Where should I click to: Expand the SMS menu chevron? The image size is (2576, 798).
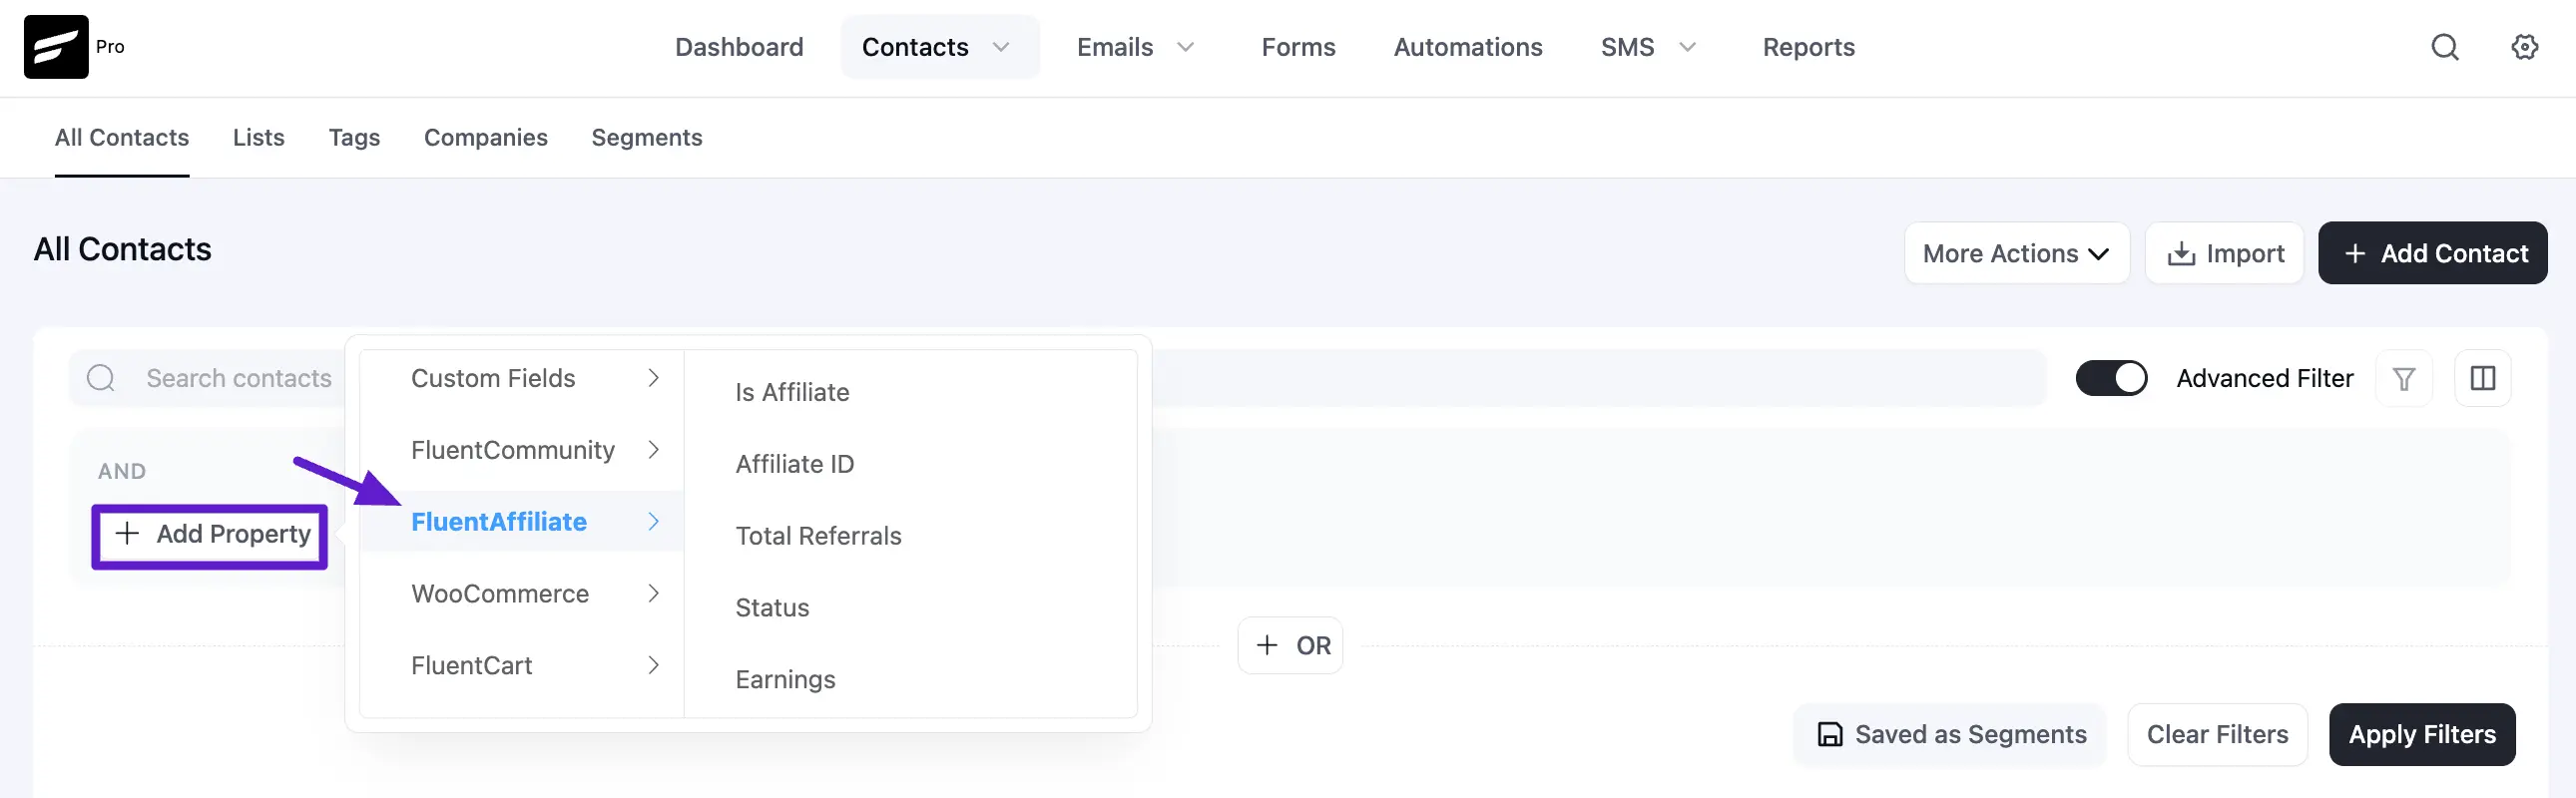pyautogui.click(x=1687, y=47)
